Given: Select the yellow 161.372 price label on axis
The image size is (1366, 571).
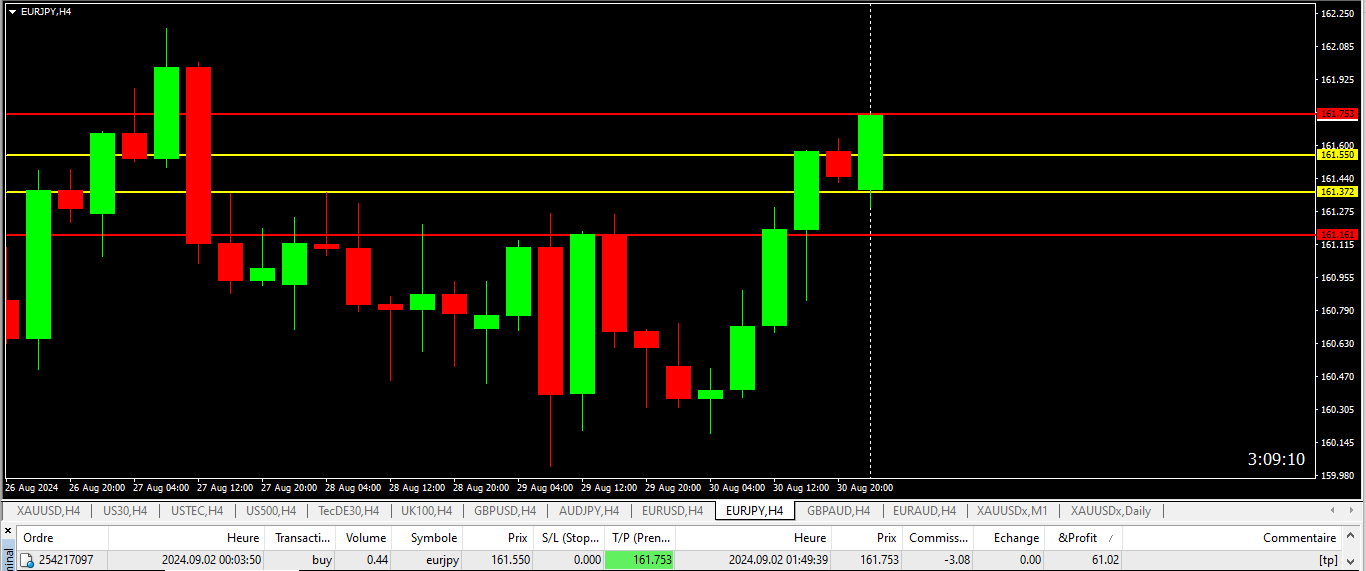Looking at the screenshot, I should pyautogui.click(x=1337, y=191).
